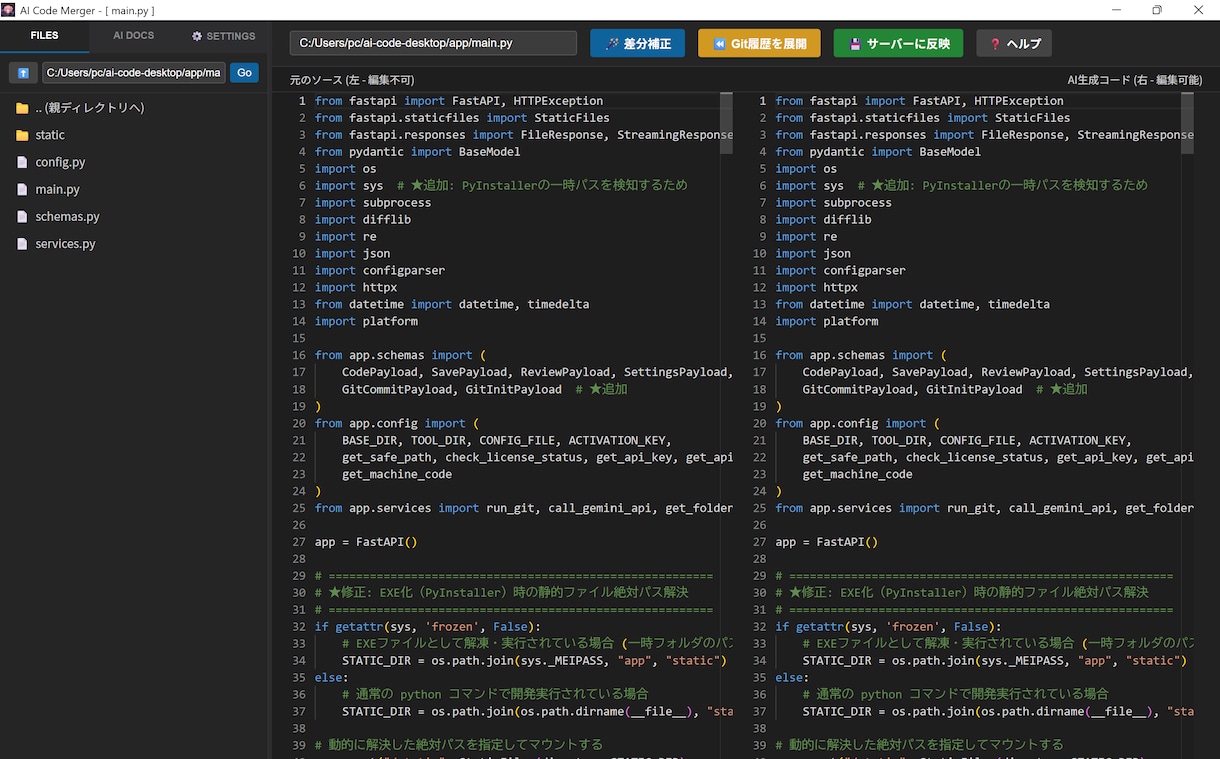Click the Git履歴を展開 button
Viewport: 1220px width, 759px height.
point(759,44)
